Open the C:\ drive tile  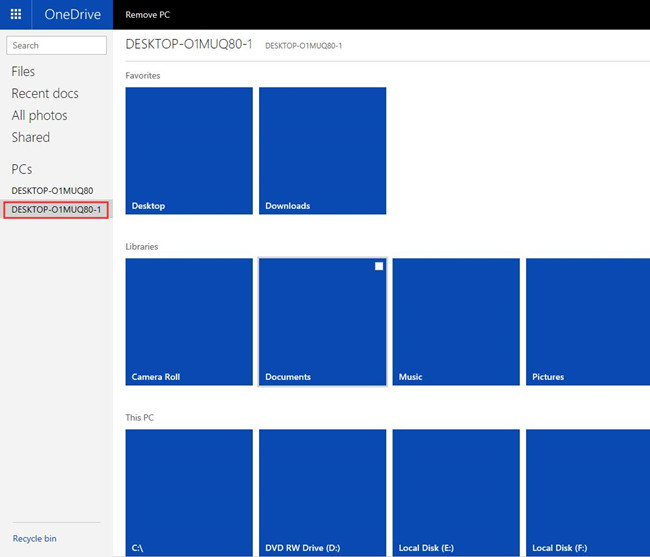tap(189, 493)
